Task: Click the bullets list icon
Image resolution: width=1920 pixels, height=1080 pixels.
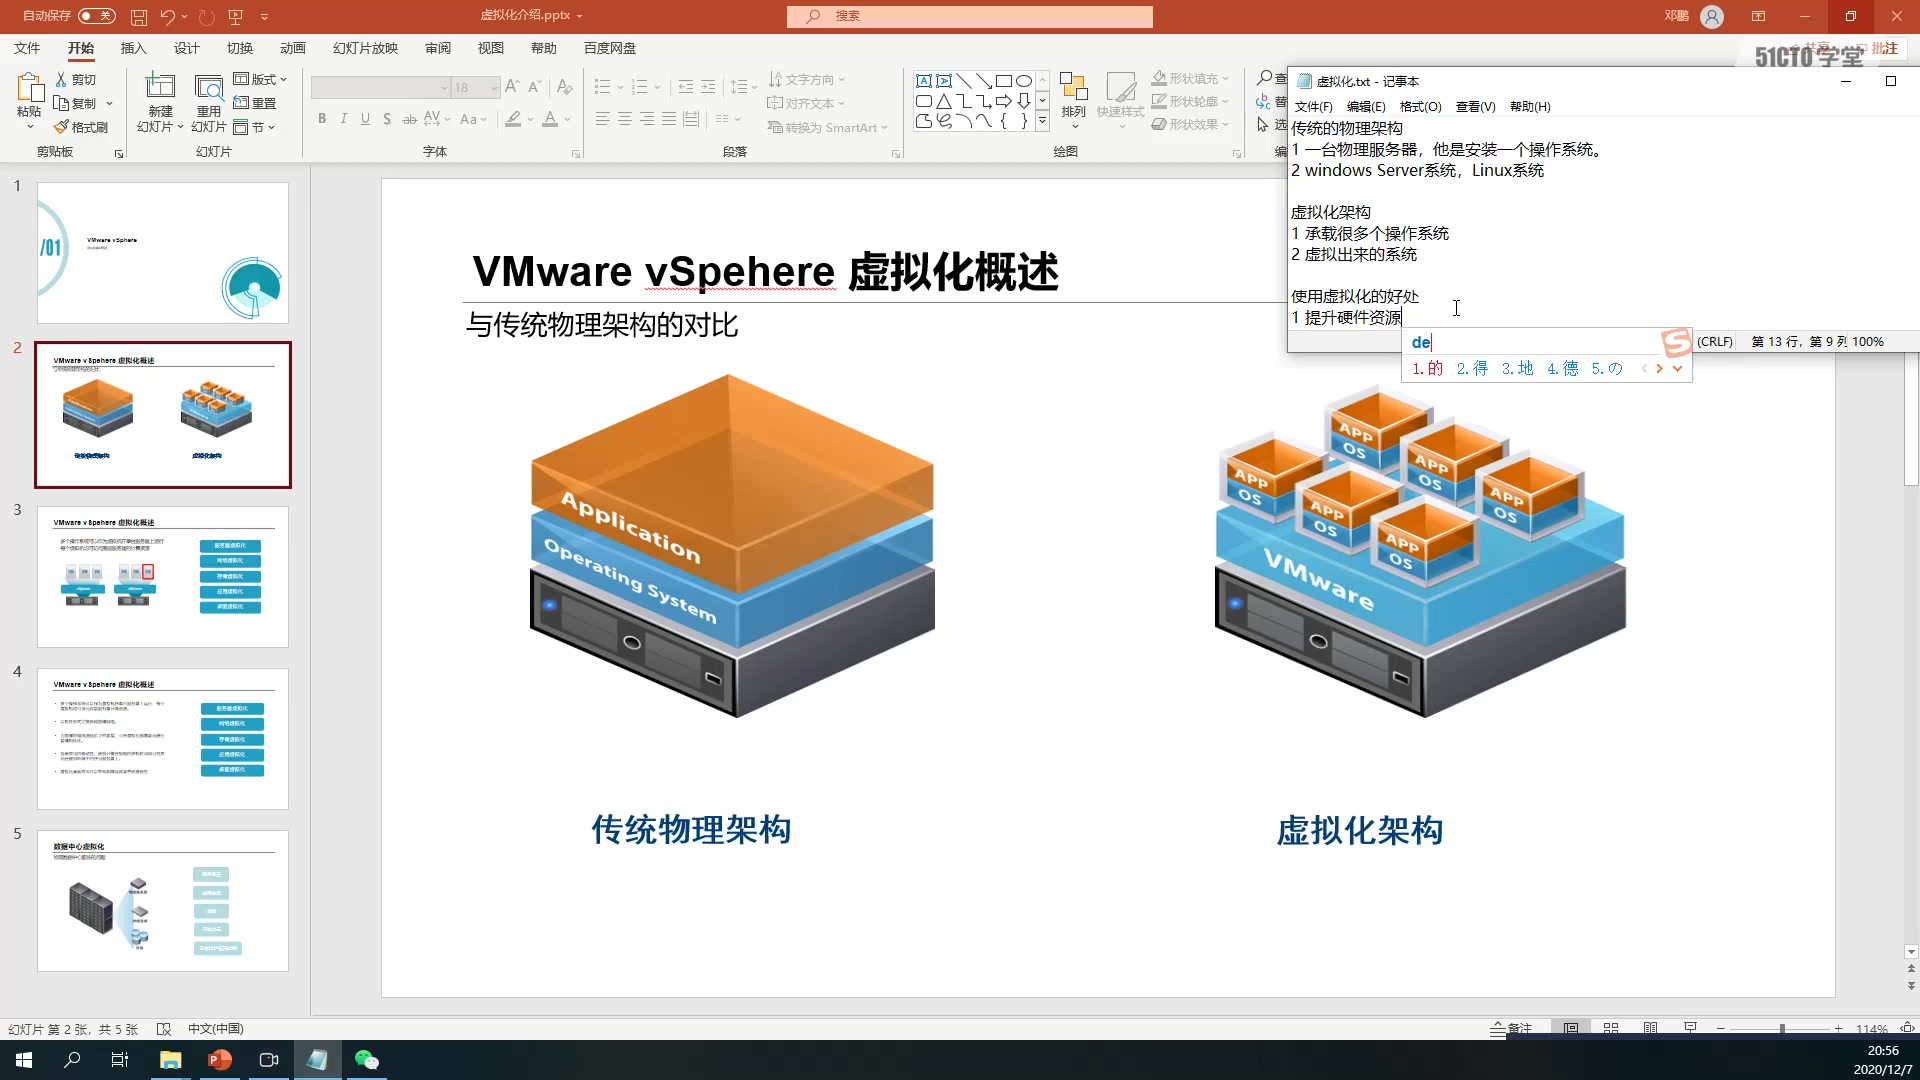Action: pos(602,87)
